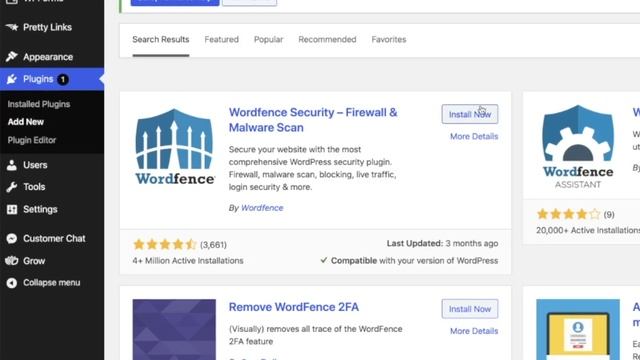Select the Add New submenu item
Image resolution: width=640 pixels, height=360 pixels.
pyautogui.click(x=26, y=122)
